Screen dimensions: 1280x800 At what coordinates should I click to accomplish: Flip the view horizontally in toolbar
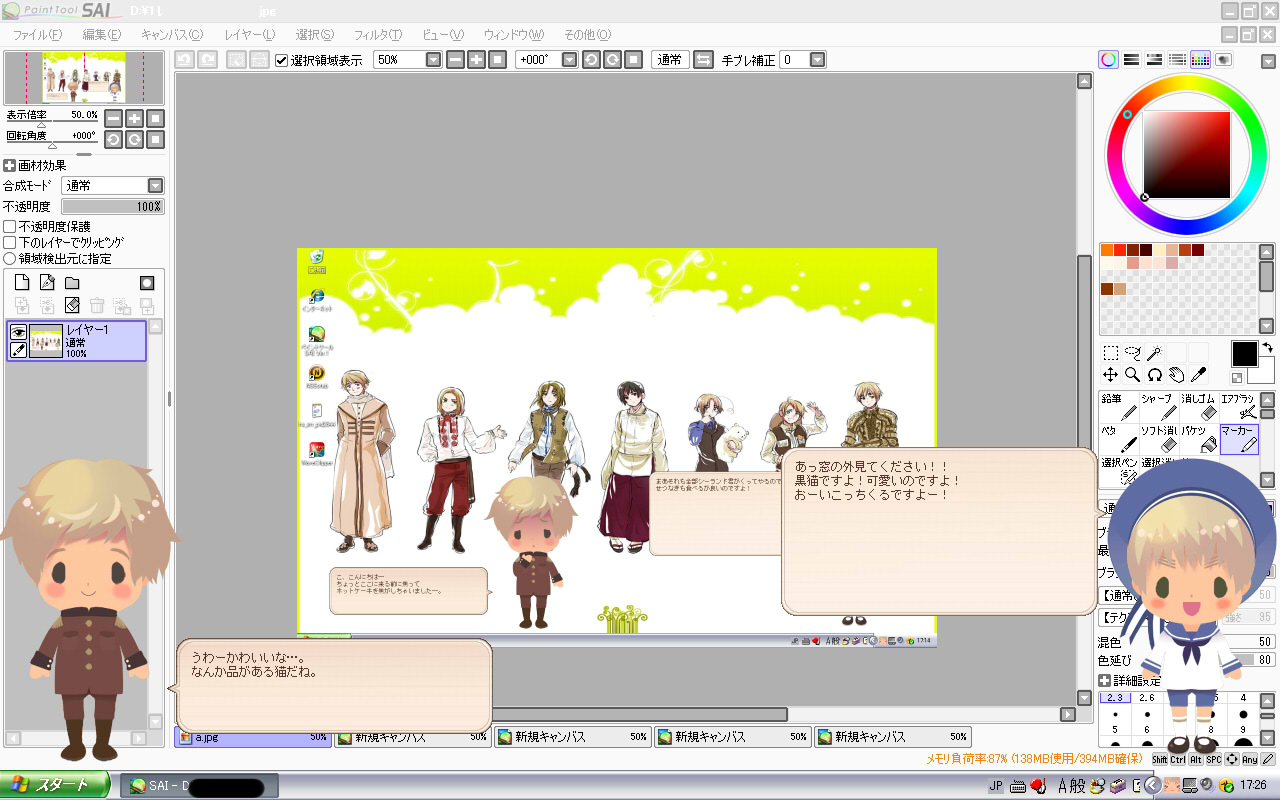[703, 60]
